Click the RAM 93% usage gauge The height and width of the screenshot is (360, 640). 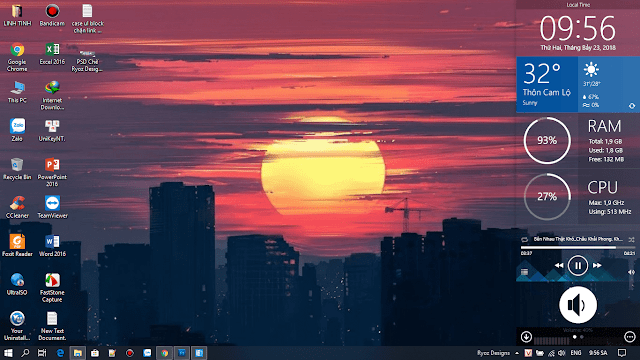(x=547, y=140)
